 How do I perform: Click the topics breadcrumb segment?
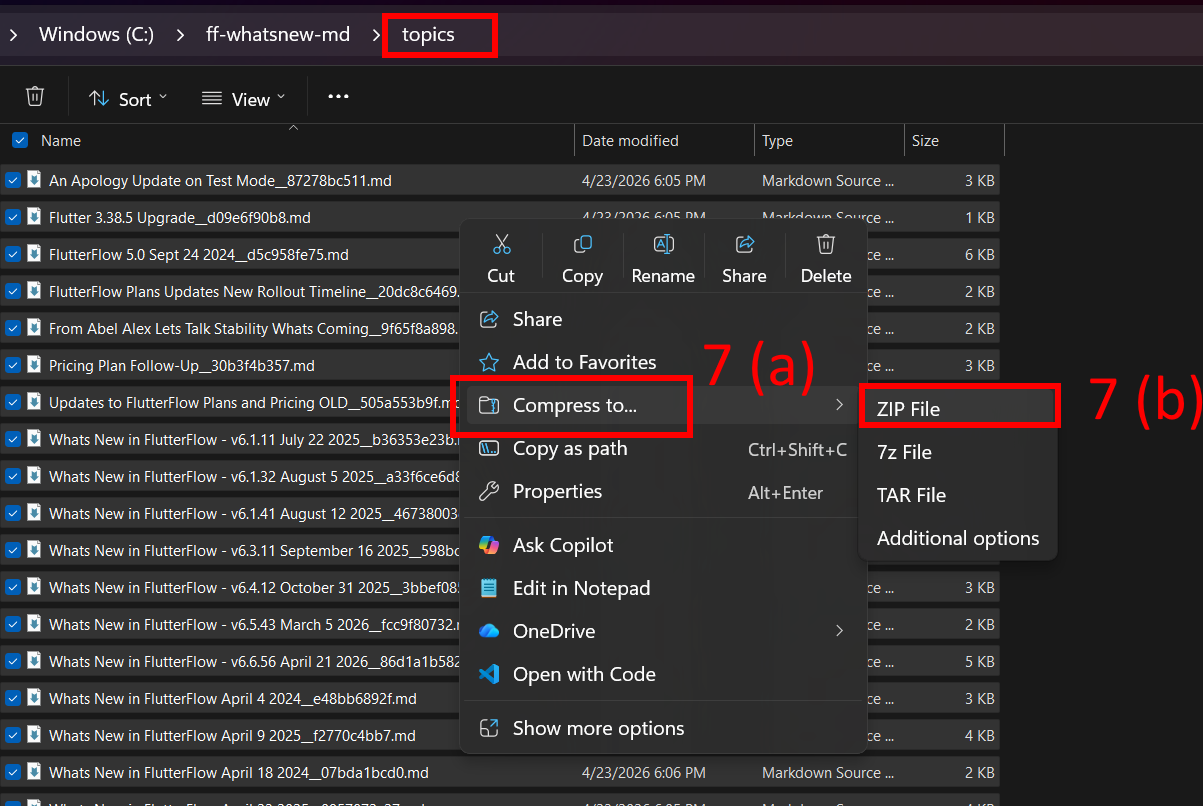[428, 35]
